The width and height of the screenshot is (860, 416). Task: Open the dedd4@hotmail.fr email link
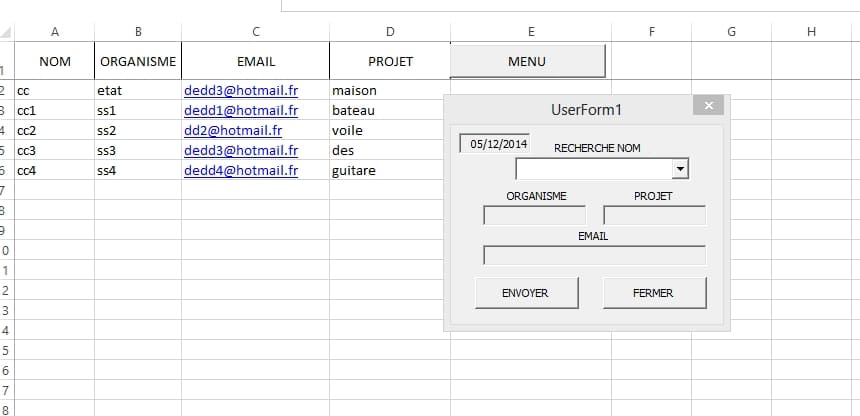coord(241,170)
